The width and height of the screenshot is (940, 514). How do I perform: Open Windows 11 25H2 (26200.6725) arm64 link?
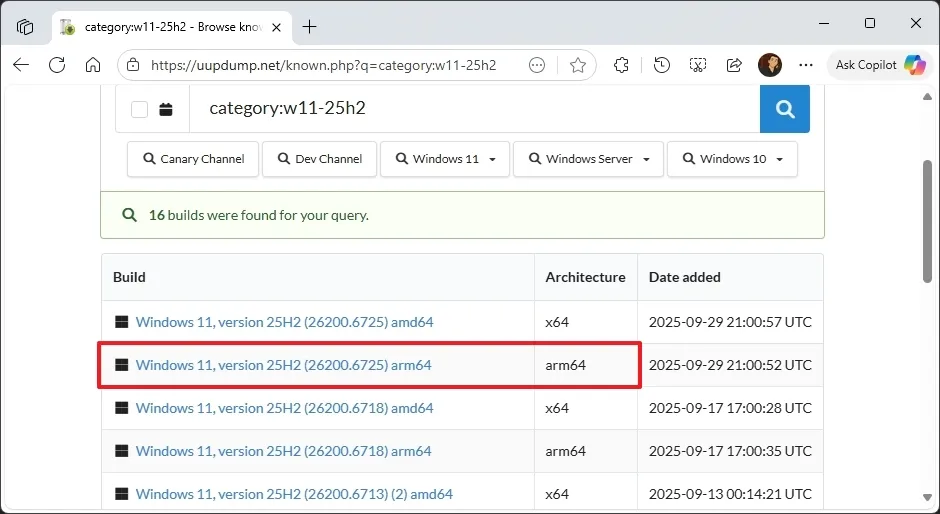pos(283,365)
